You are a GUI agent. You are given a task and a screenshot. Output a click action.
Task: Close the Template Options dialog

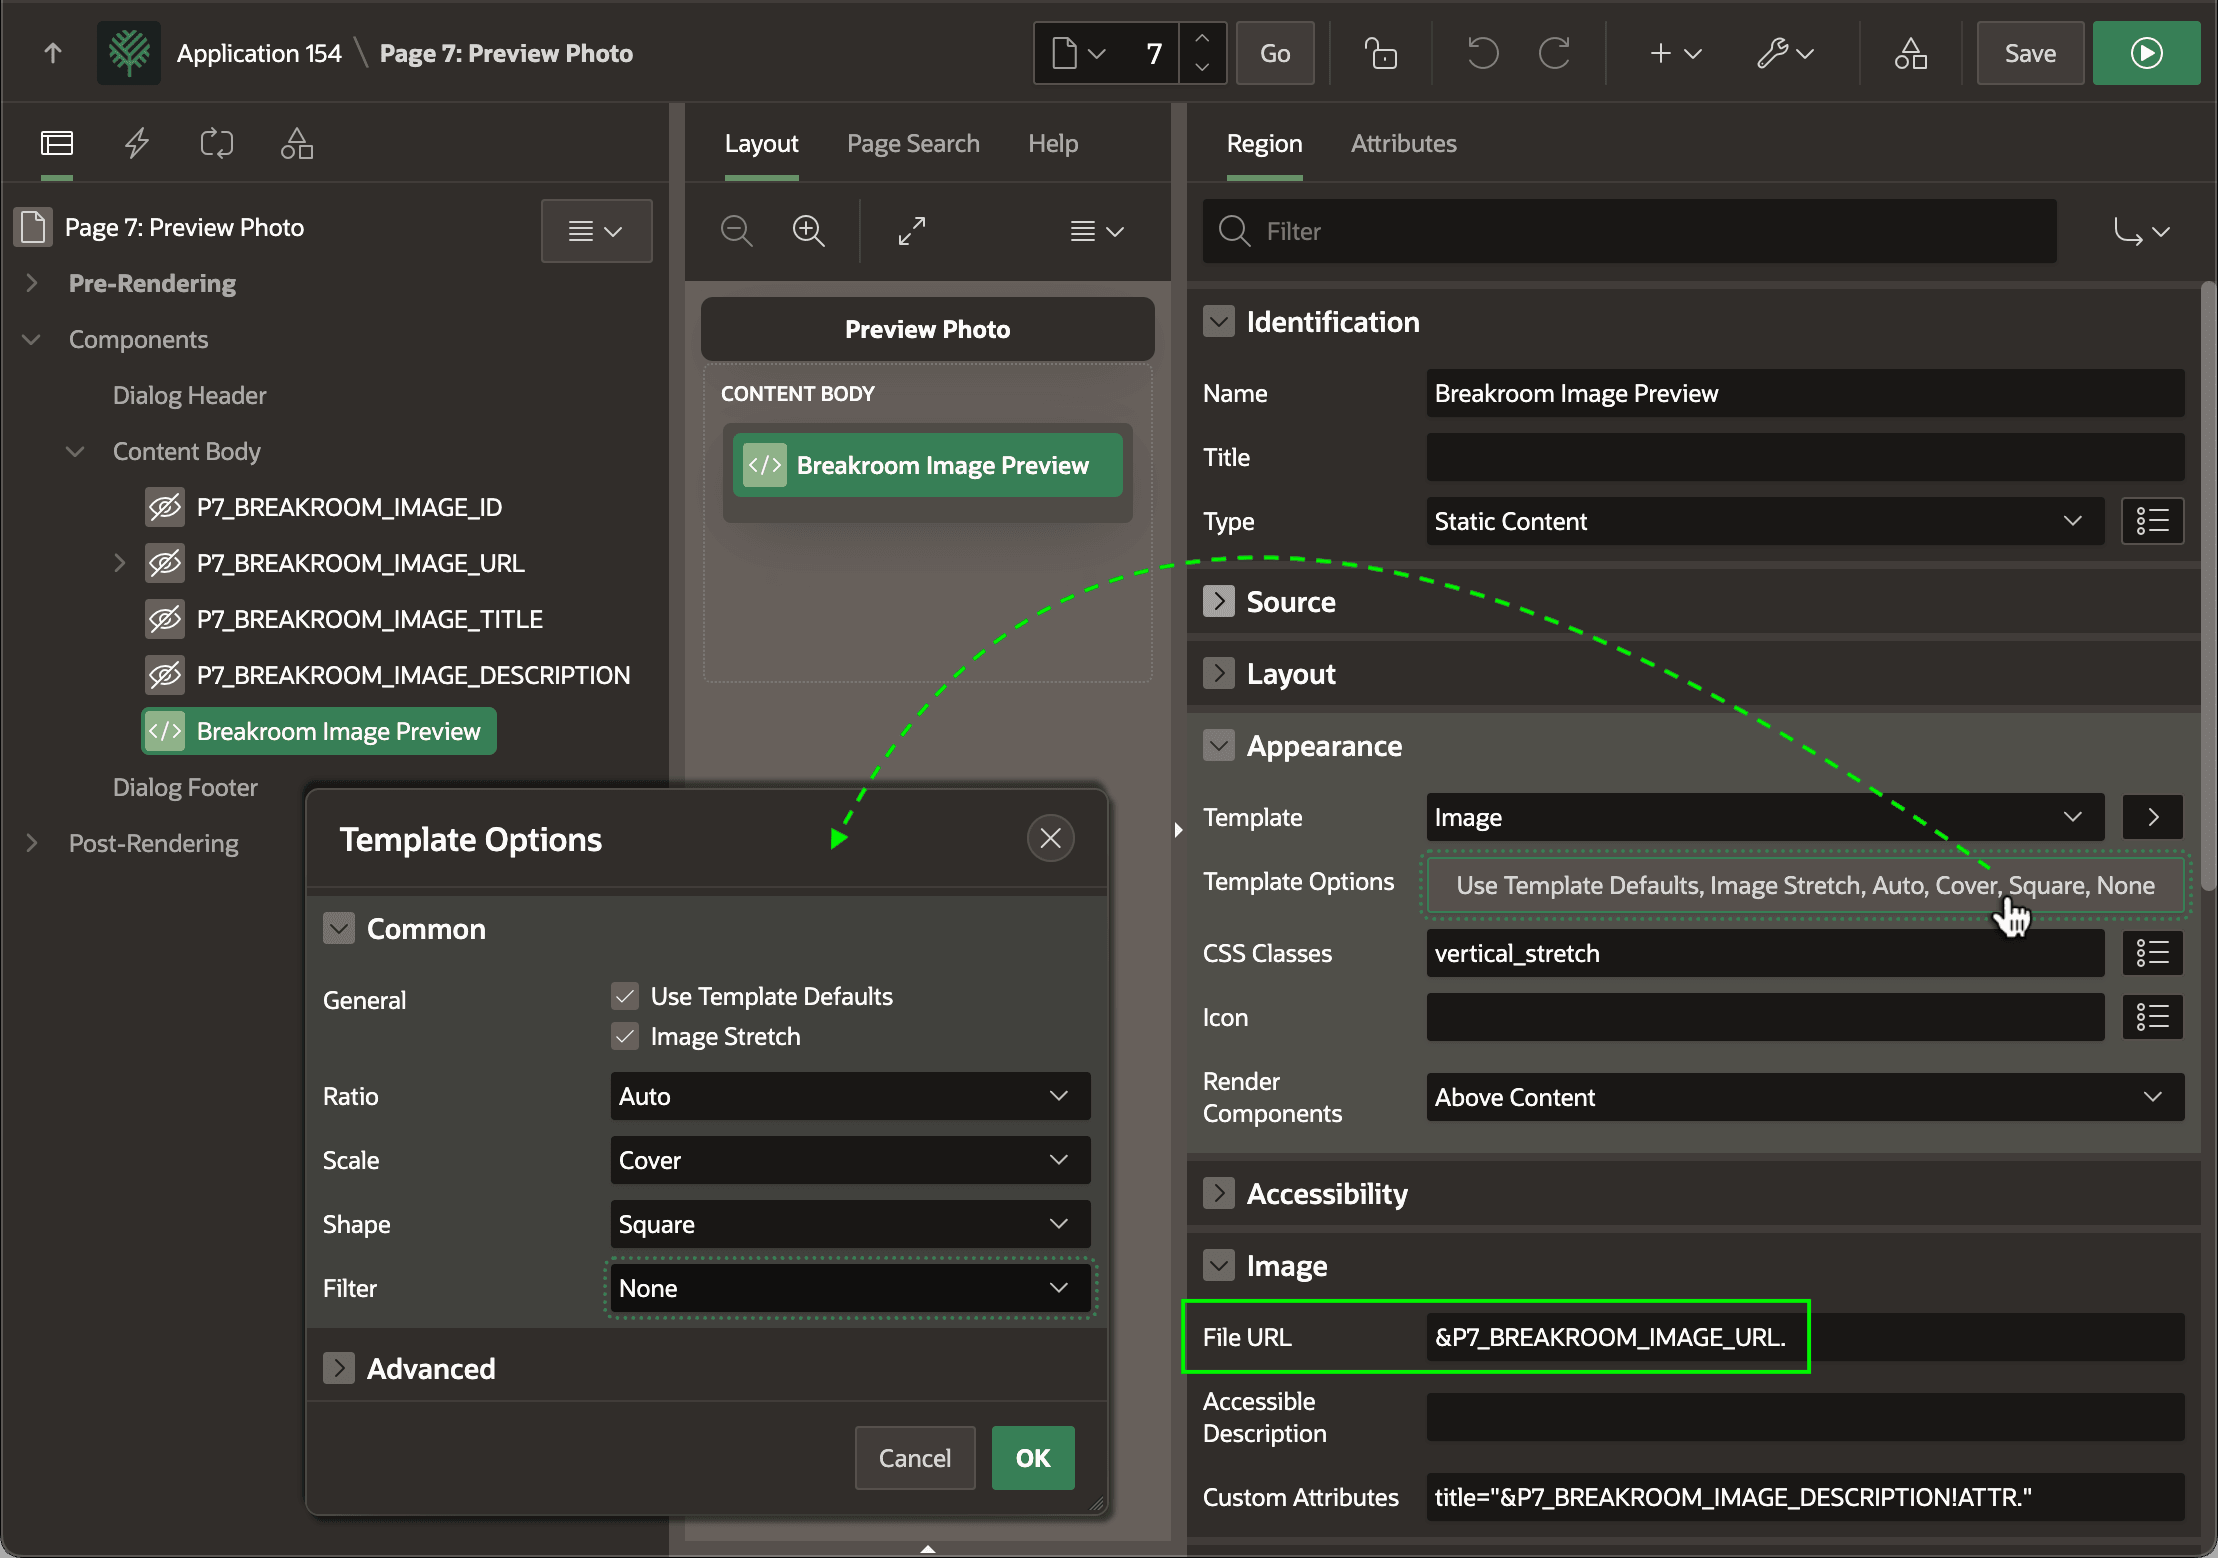click(x=1050, y=838)
